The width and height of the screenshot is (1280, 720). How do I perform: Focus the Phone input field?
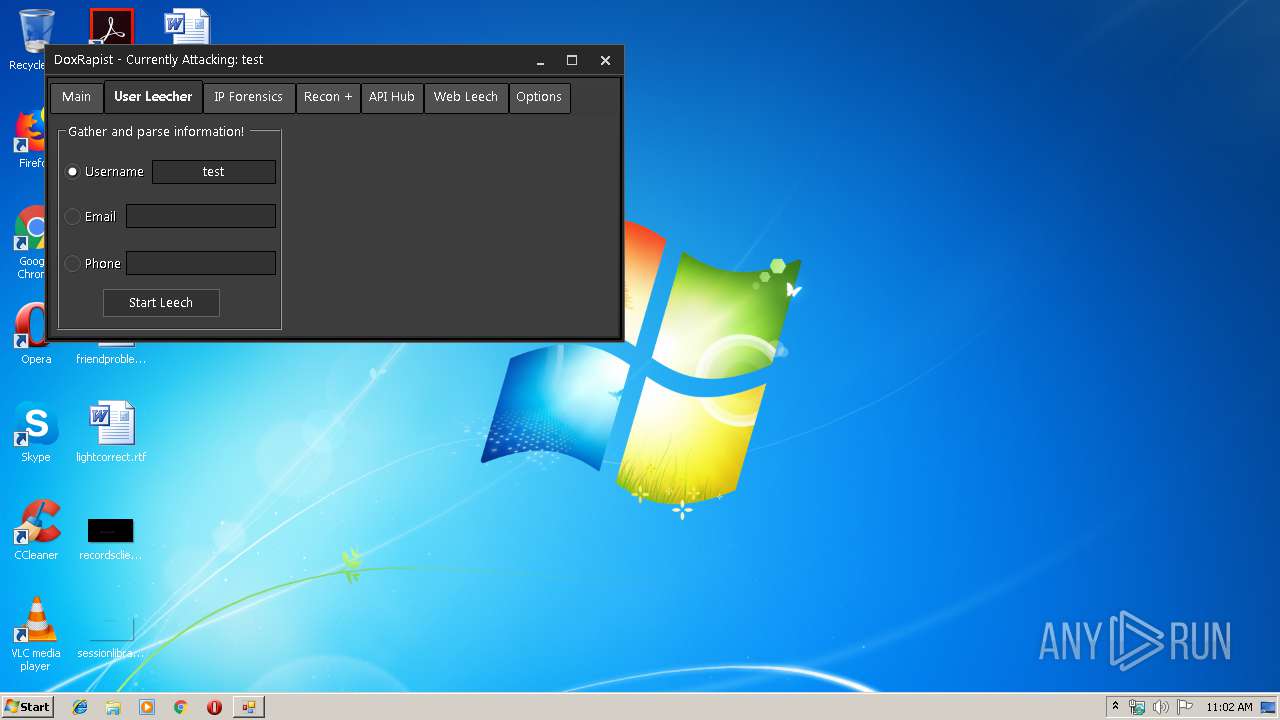pos(201,263)
